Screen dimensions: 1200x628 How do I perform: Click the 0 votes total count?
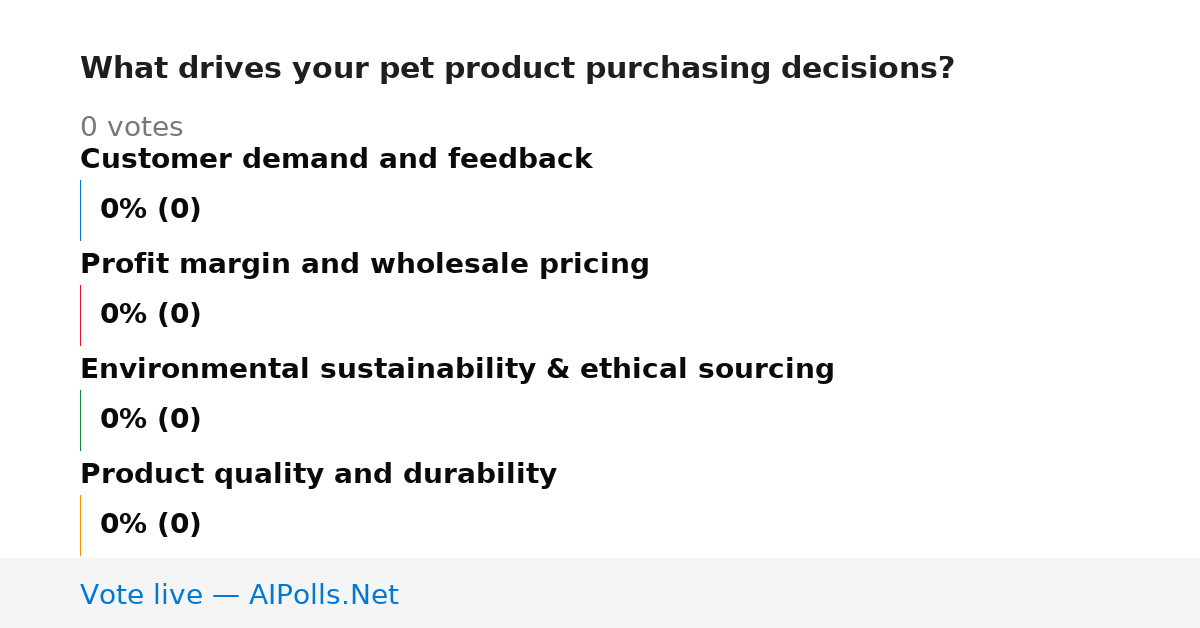click(x=131, y=128)
